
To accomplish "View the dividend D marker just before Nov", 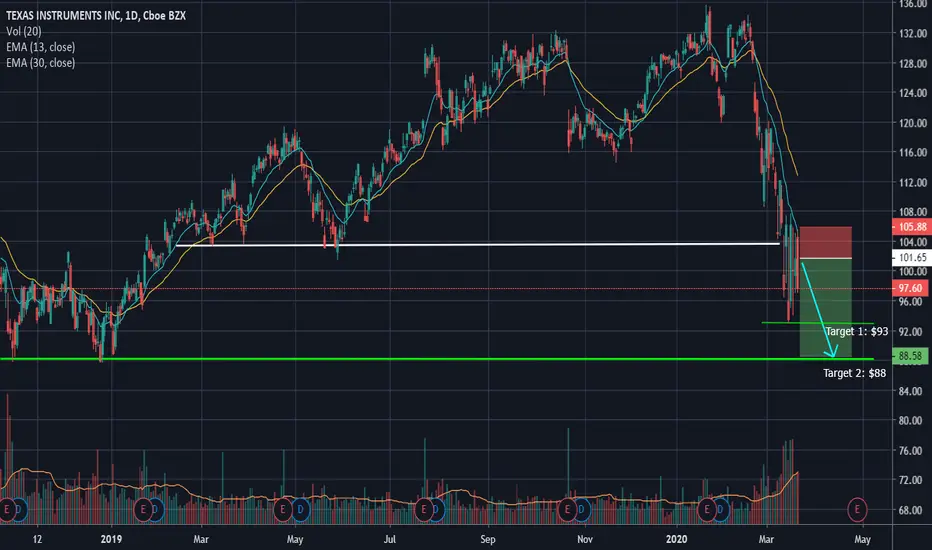I will point(581,510).
